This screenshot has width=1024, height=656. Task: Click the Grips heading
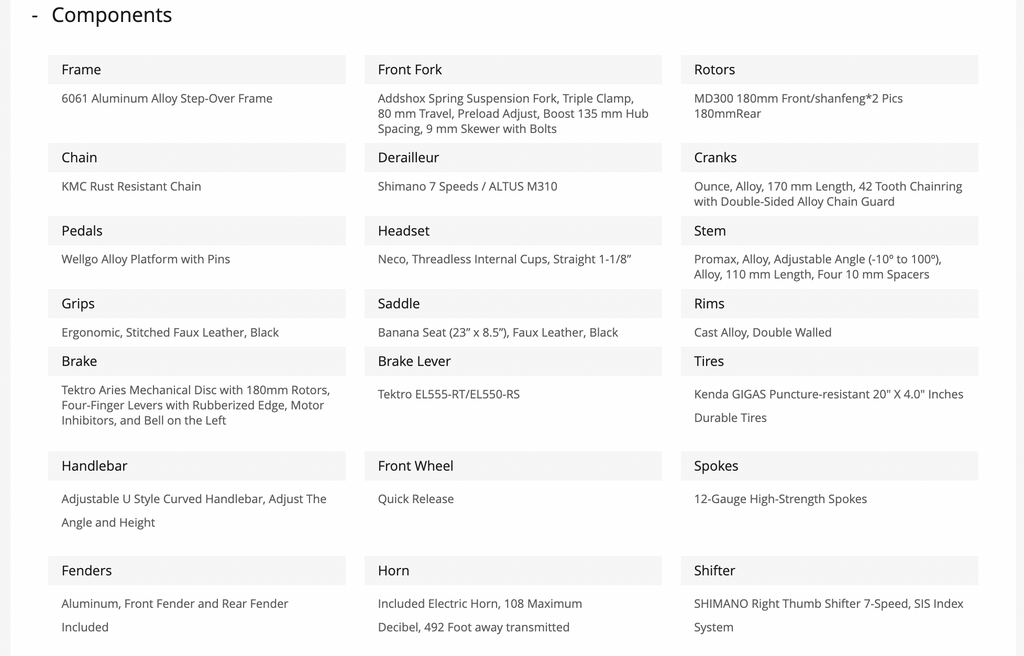point(78,304)
